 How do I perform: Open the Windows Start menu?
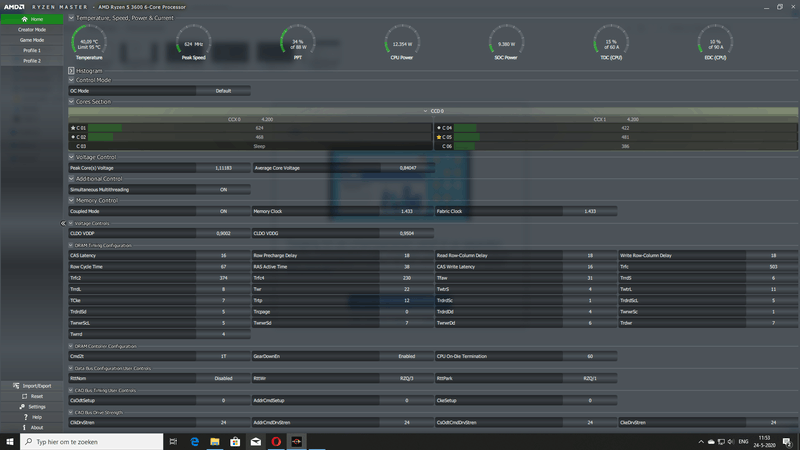click(10, 442)
